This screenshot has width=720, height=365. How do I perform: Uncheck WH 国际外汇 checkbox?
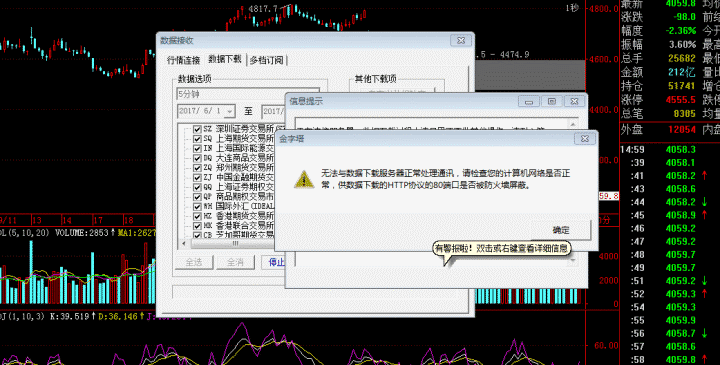coord(197,206)
